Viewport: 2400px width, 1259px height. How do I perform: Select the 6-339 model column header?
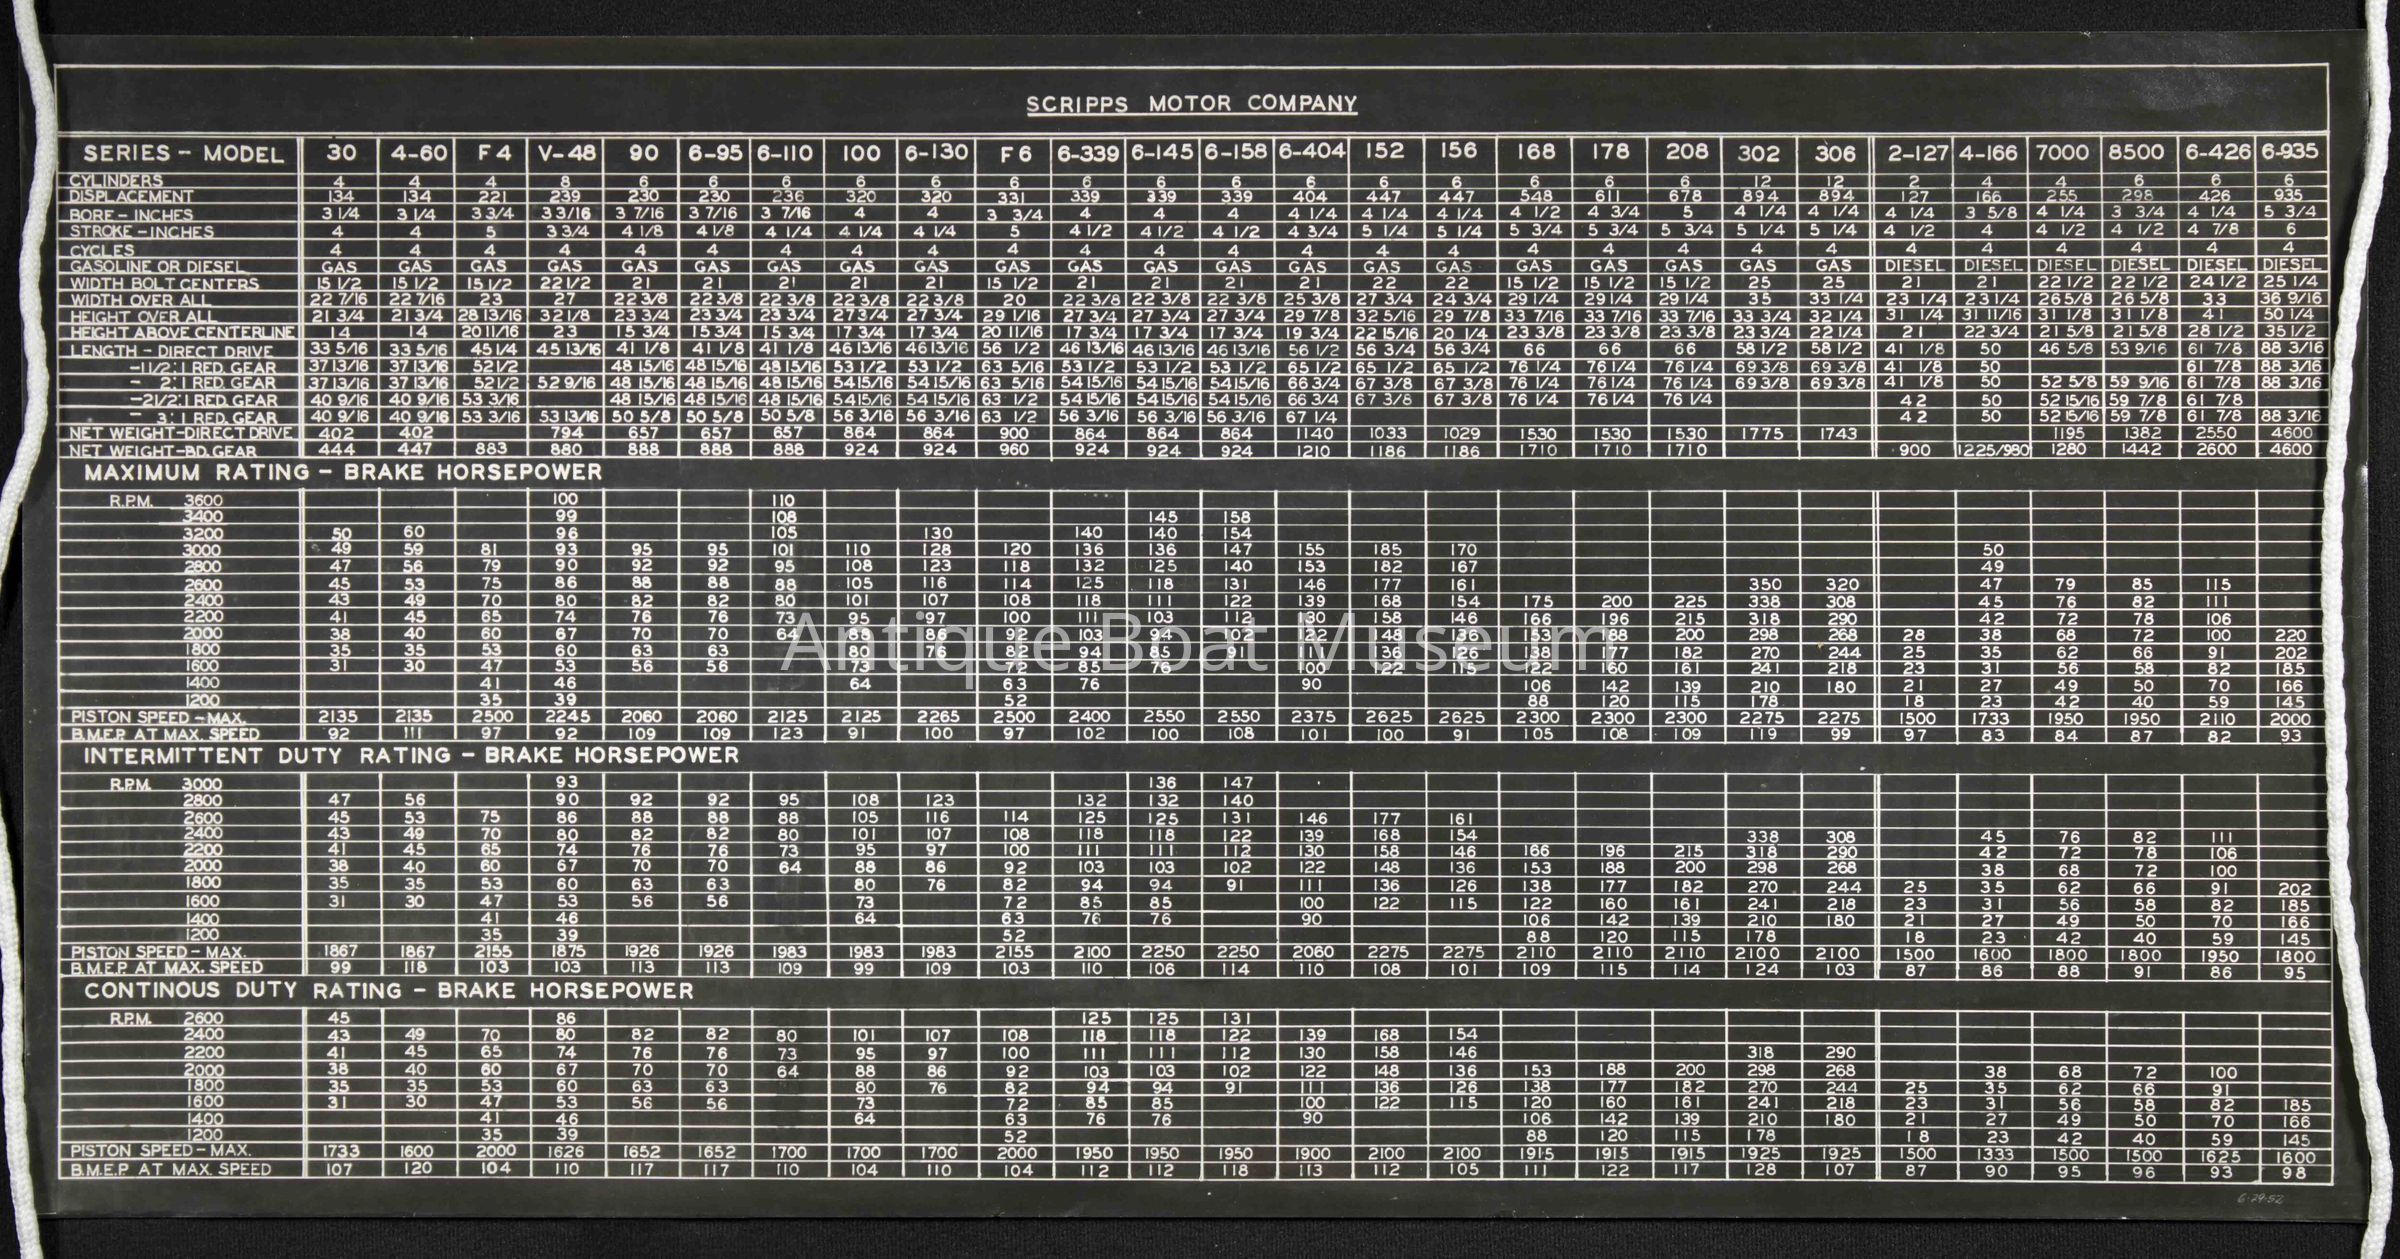pyautogui.click(x=1087, y=153)
